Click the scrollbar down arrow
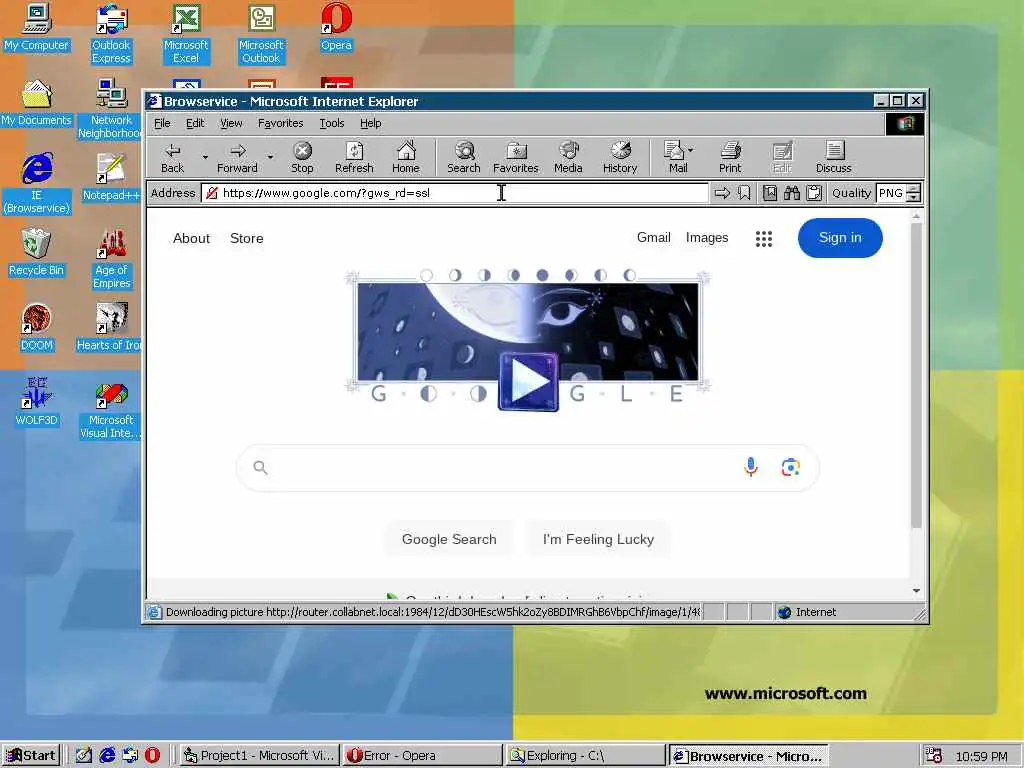This screenshot has width=1024, height=768. [x=916, y=590]
